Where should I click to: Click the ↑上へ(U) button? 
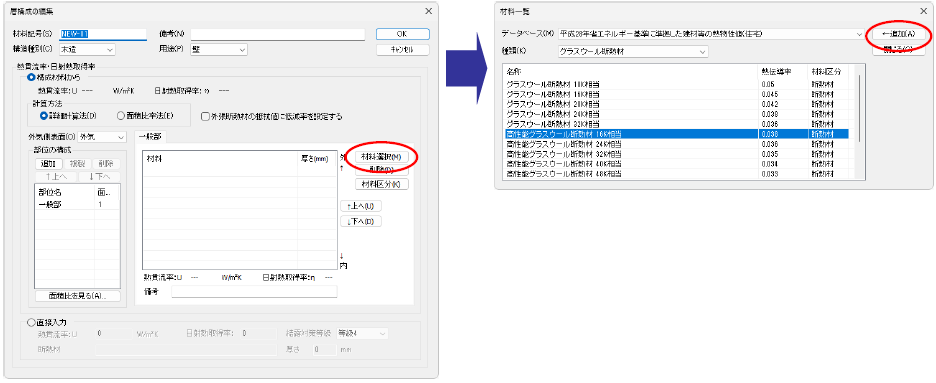(x=360, y=206)
